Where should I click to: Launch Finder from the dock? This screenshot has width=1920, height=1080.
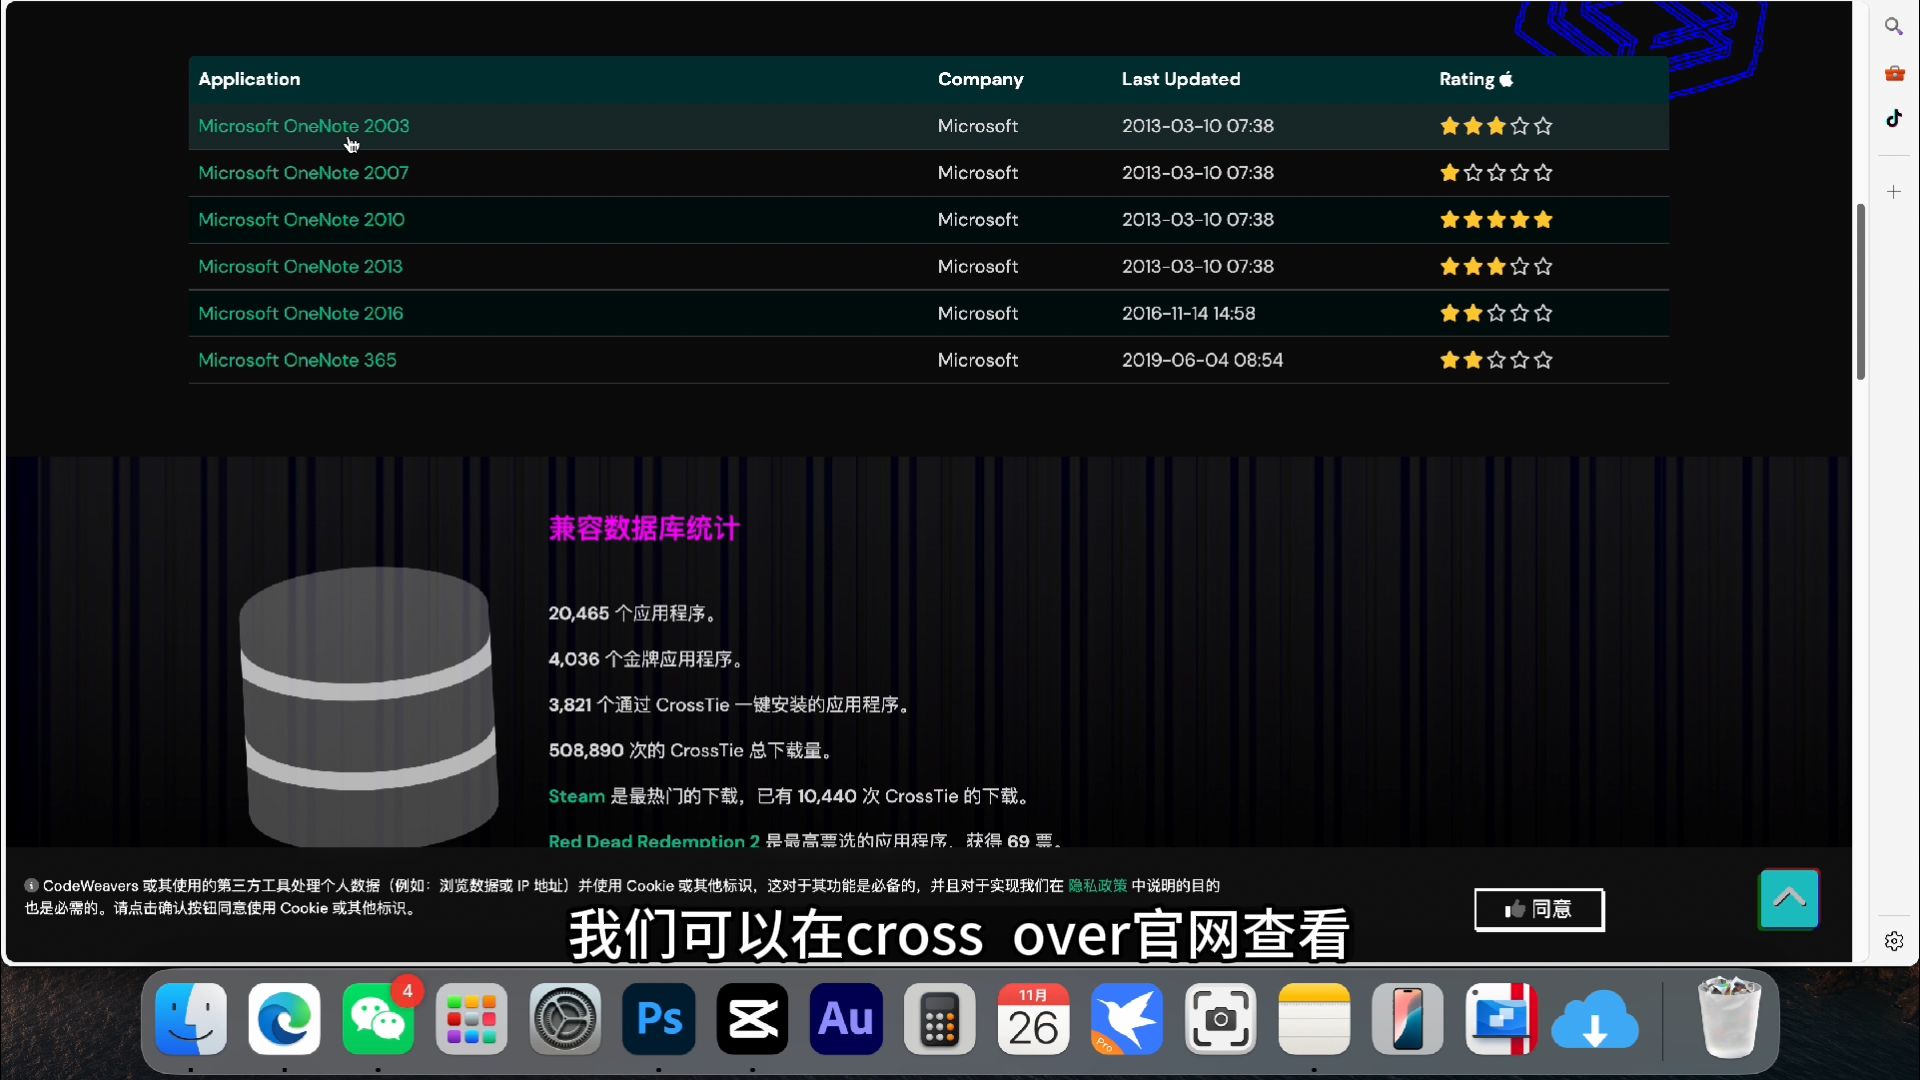click(191, 1019)
